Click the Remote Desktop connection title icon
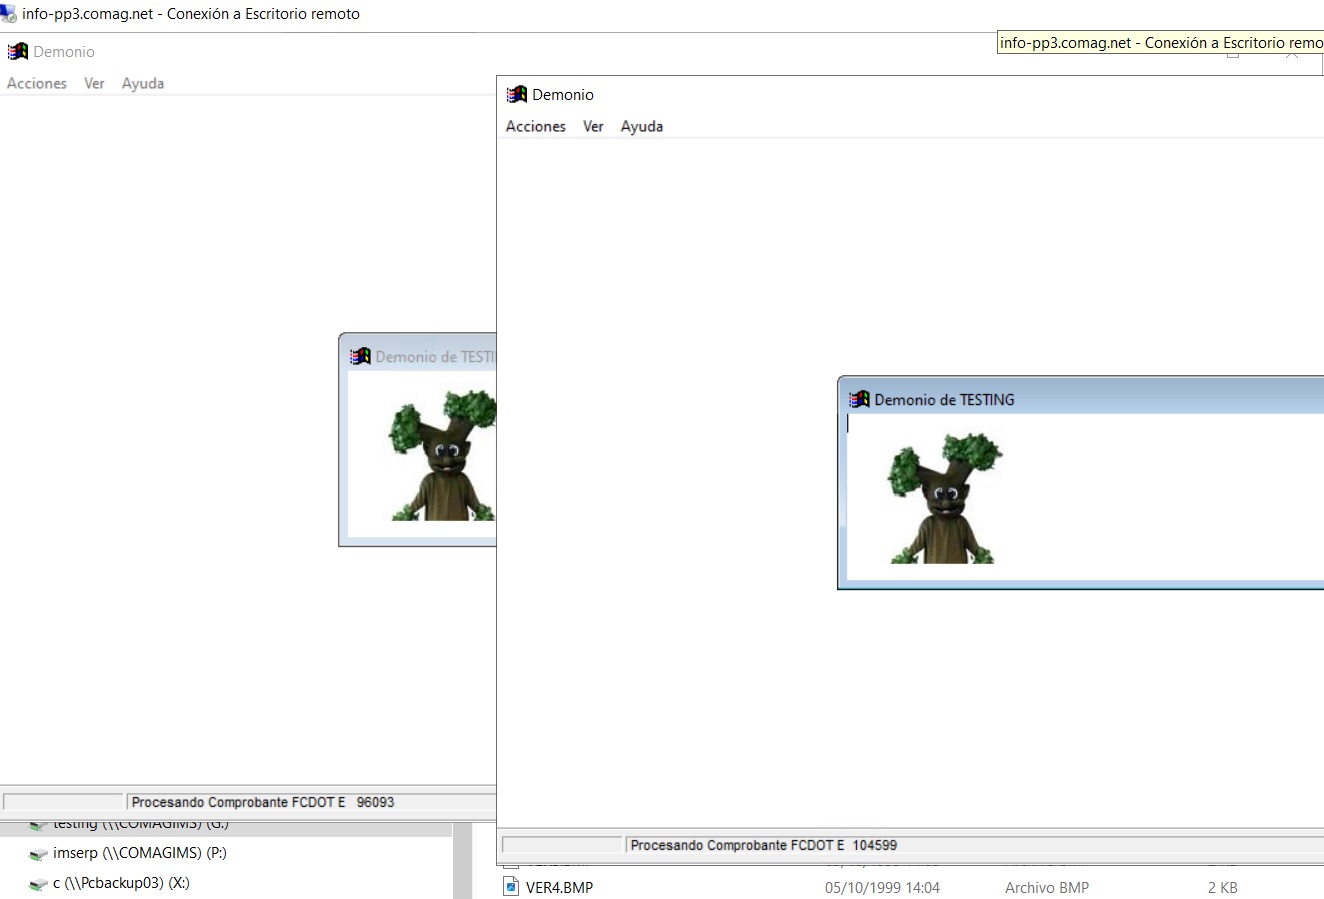 tap(9, 14)
